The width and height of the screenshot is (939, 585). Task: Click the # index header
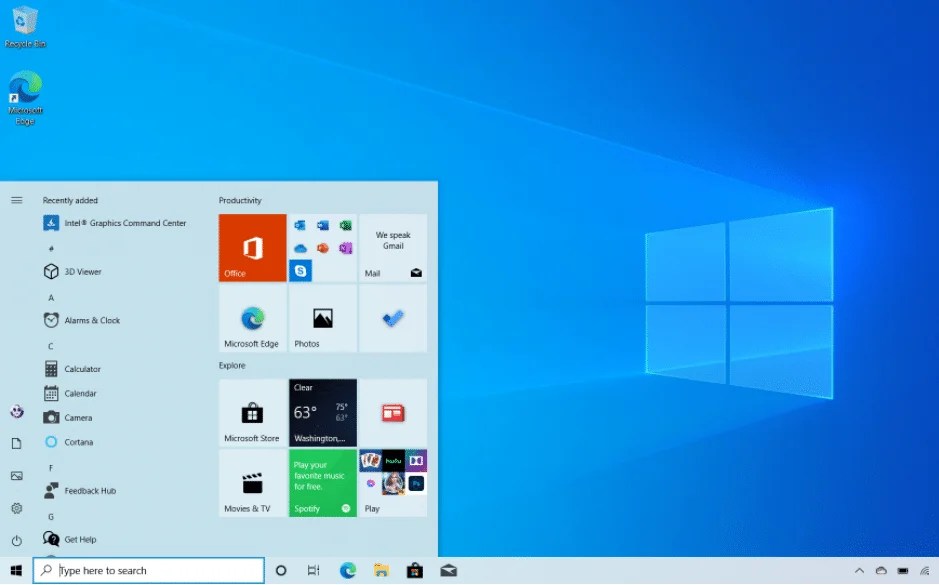click(51, 248)
